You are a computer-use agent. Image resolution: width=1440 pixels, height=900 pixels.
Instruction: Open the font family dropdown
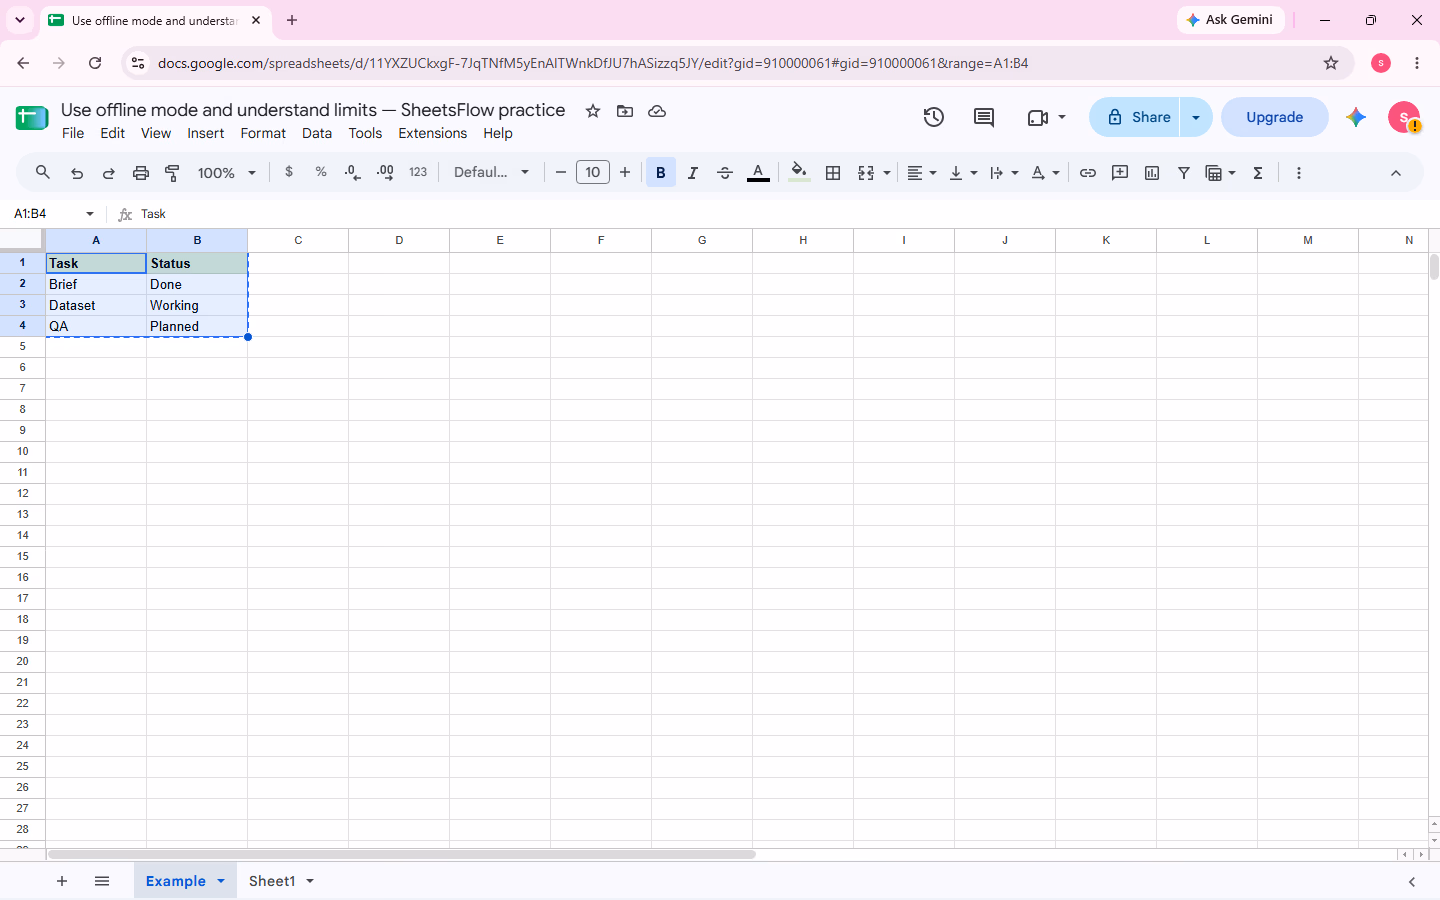491,172
